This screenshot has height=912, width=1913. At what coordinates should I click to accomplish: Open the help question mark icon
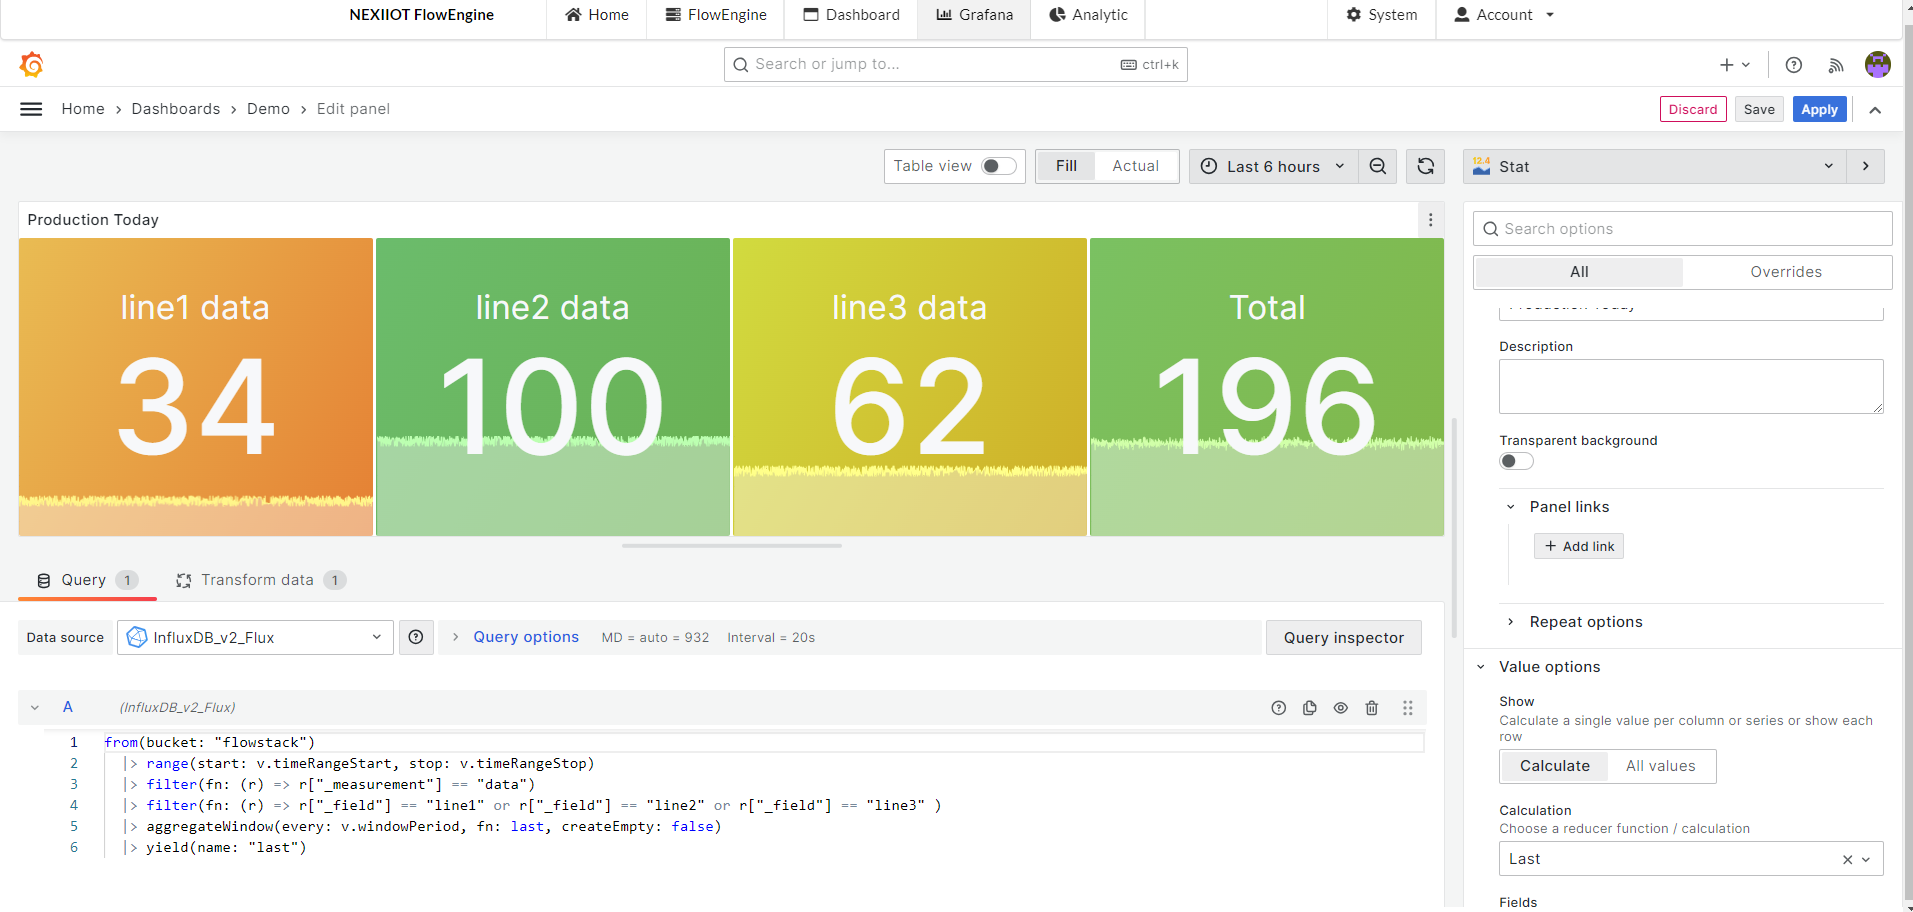click(1794, 65)
